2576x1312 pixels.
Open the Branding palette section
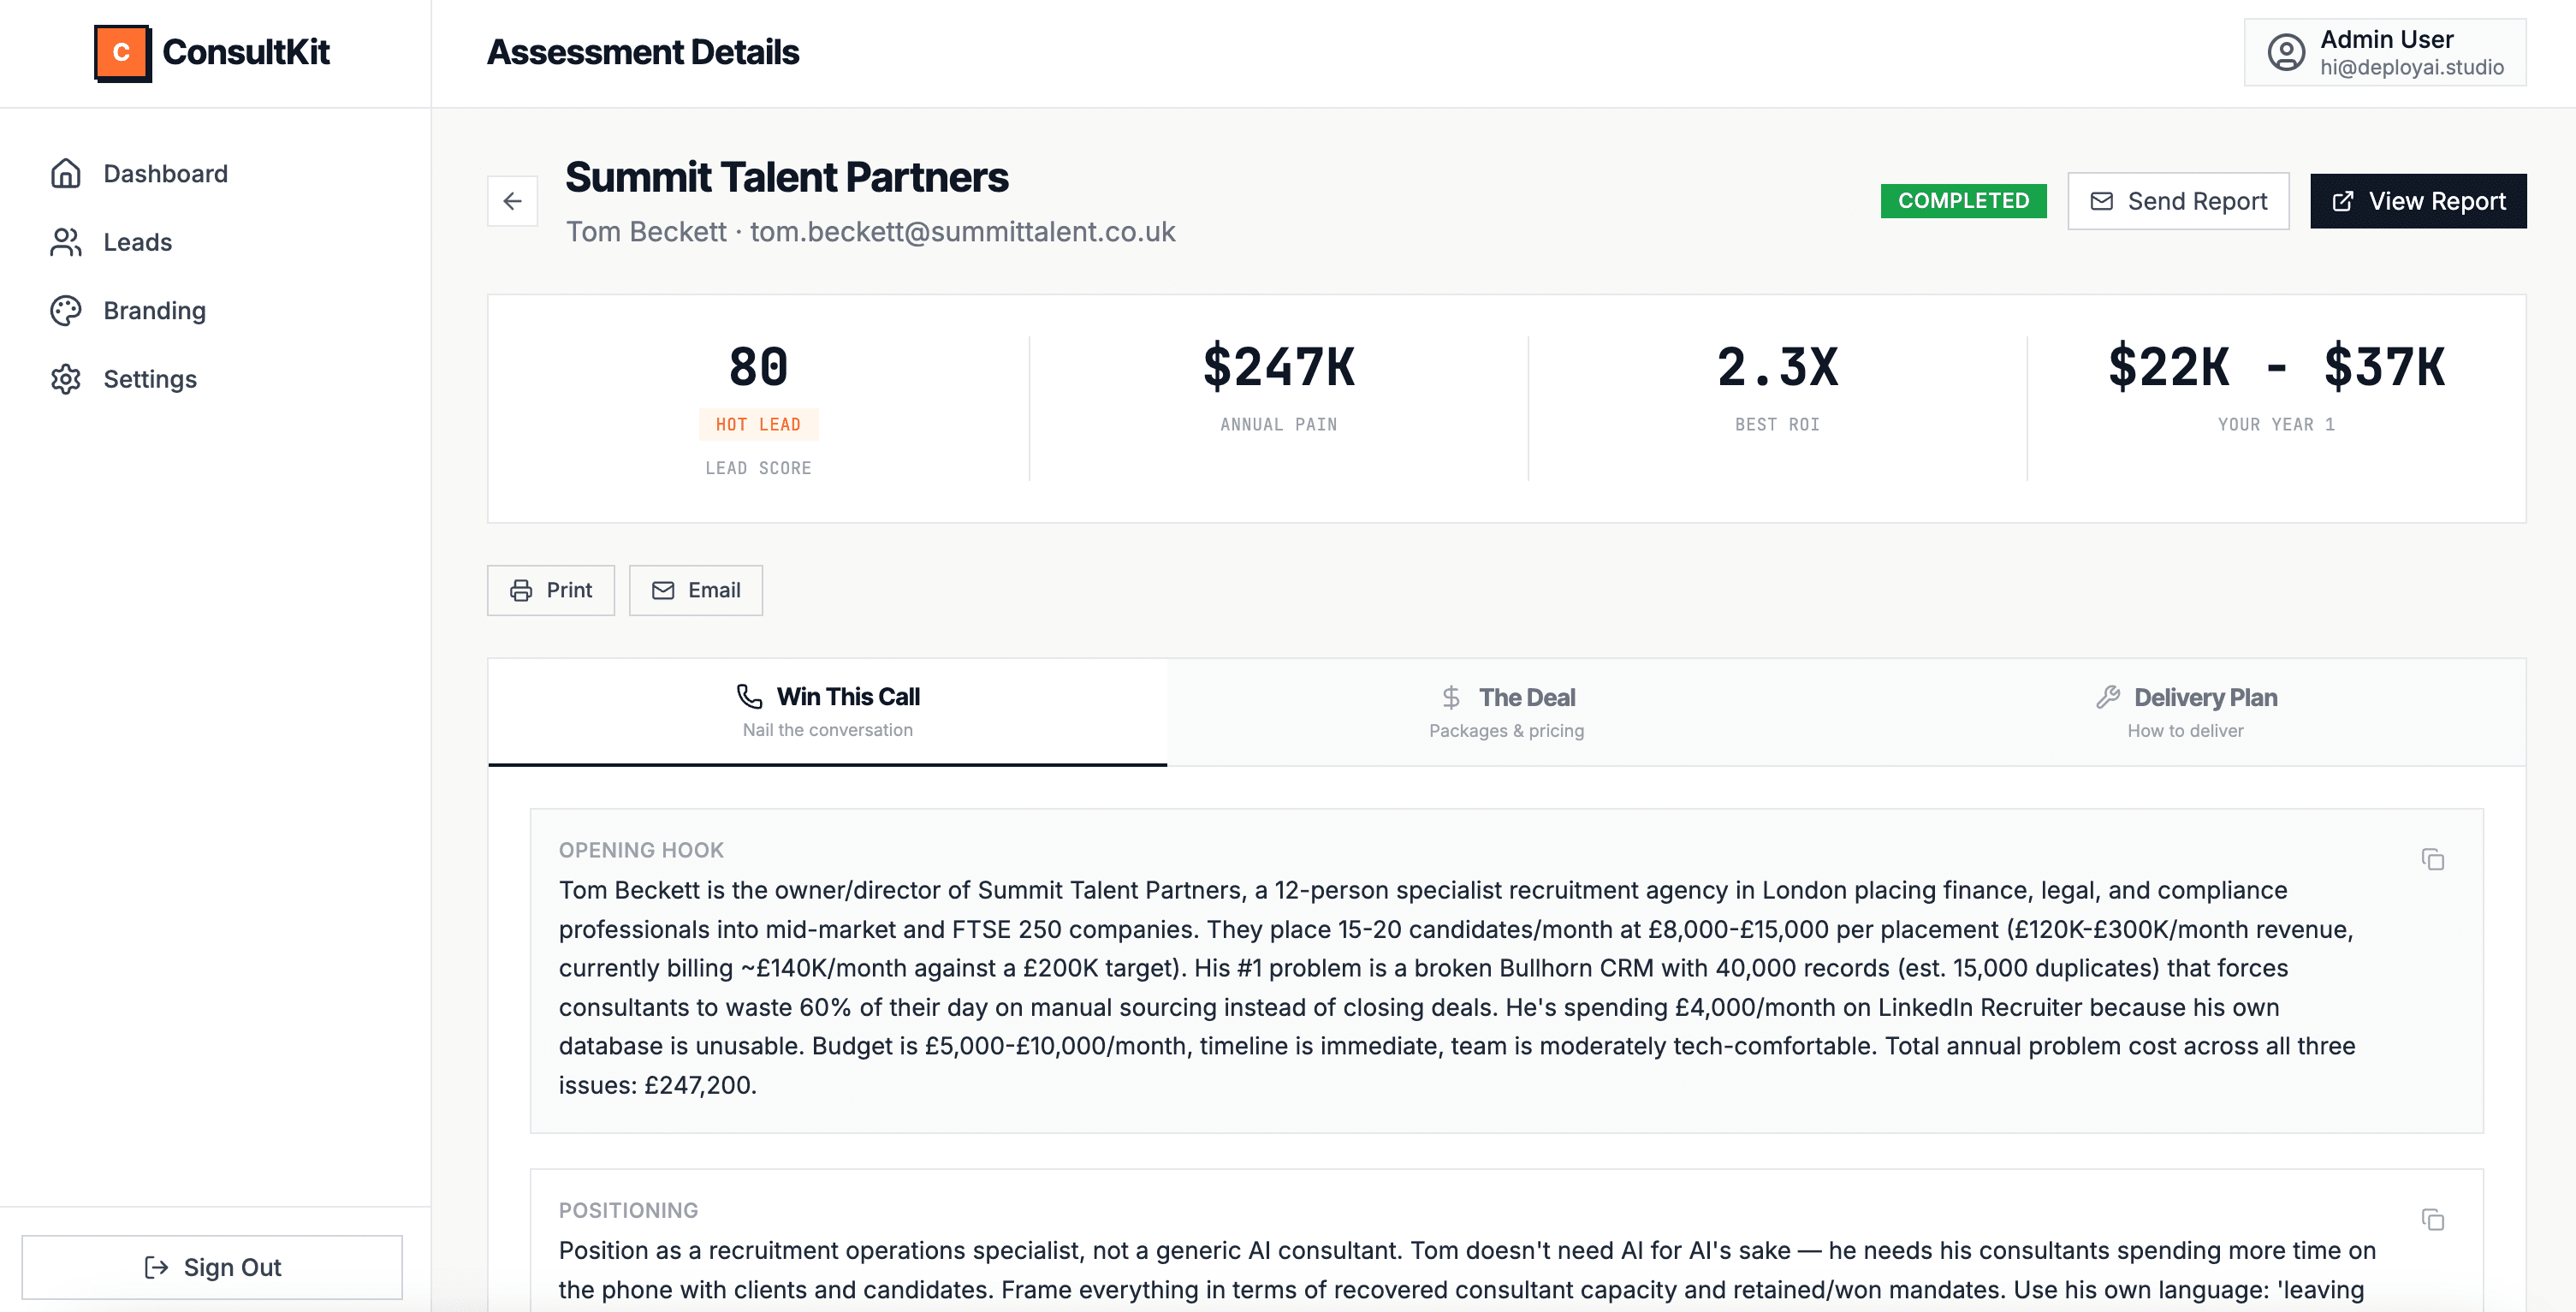(154, 310)
